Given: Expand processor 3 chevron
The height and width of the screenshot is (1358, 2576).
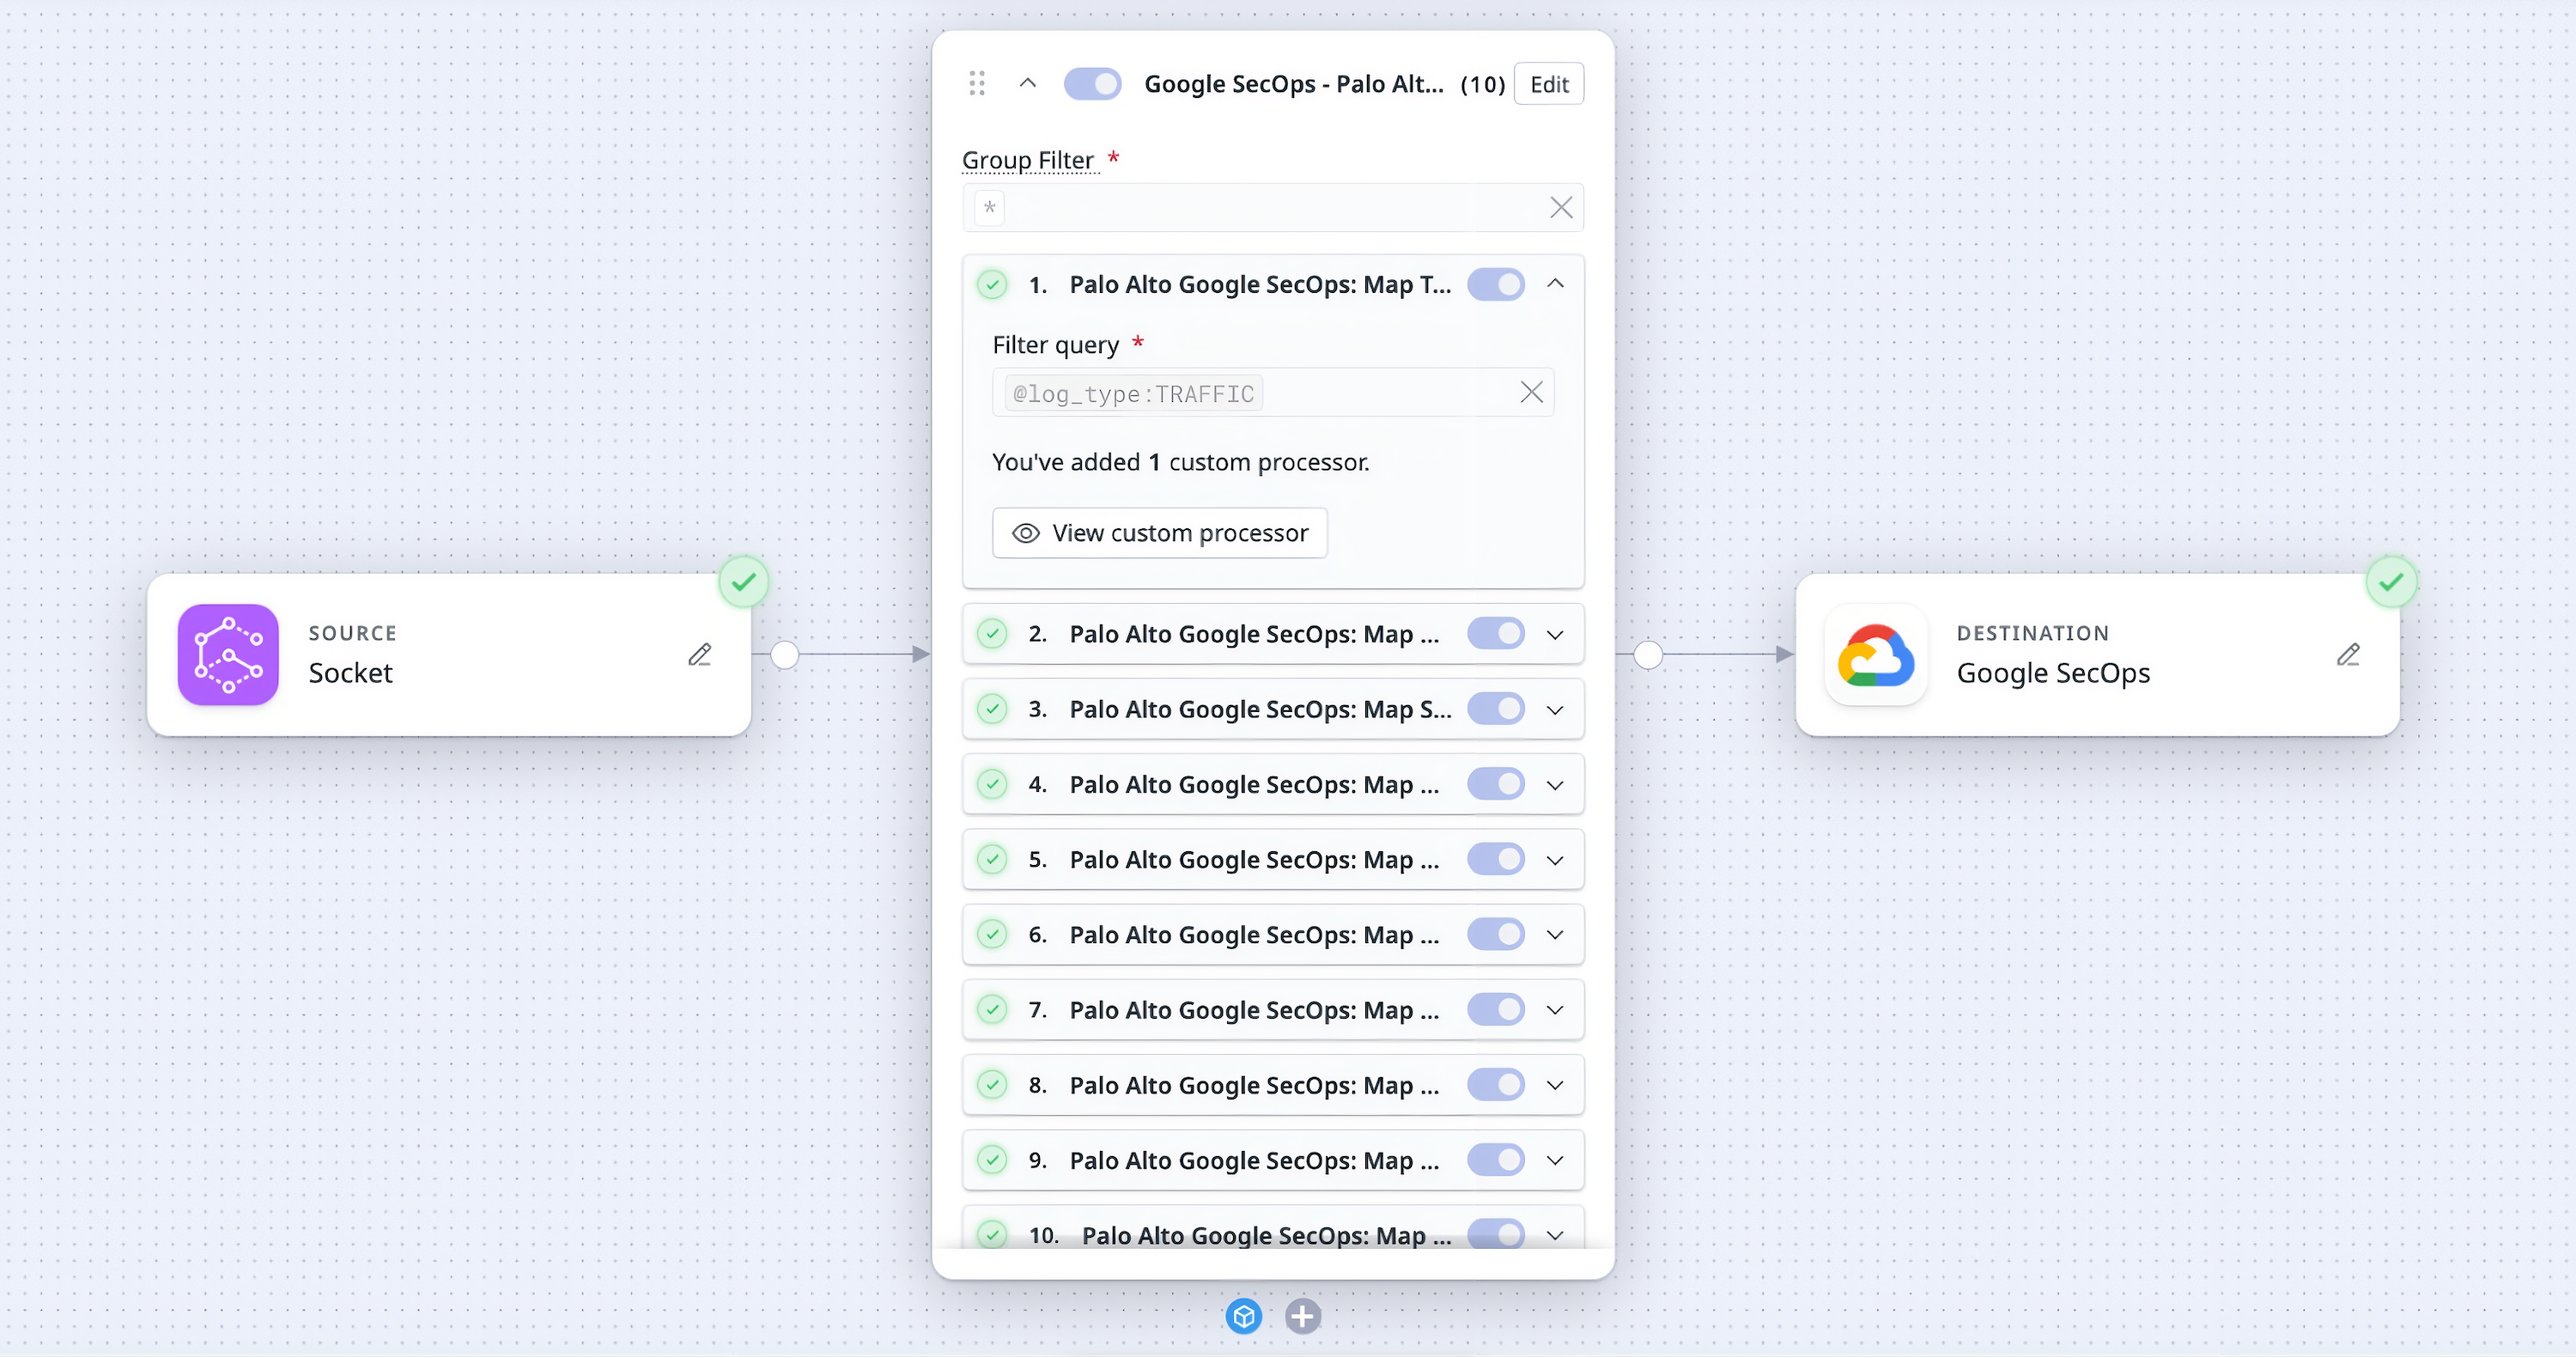Looking at the screenshot, I should point(1555,711).
